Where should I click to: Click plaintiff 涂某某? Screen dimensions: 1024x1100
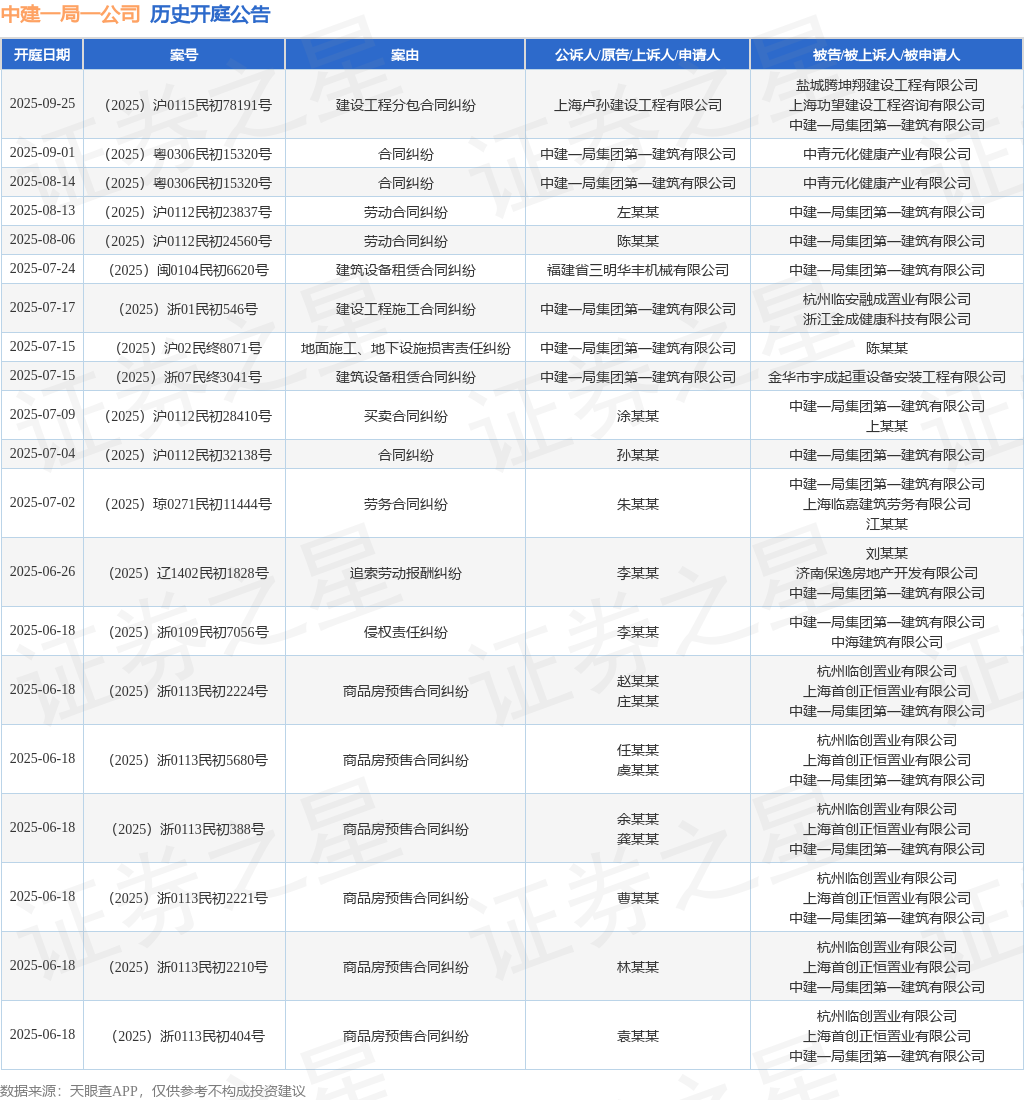tap(638, 416)
